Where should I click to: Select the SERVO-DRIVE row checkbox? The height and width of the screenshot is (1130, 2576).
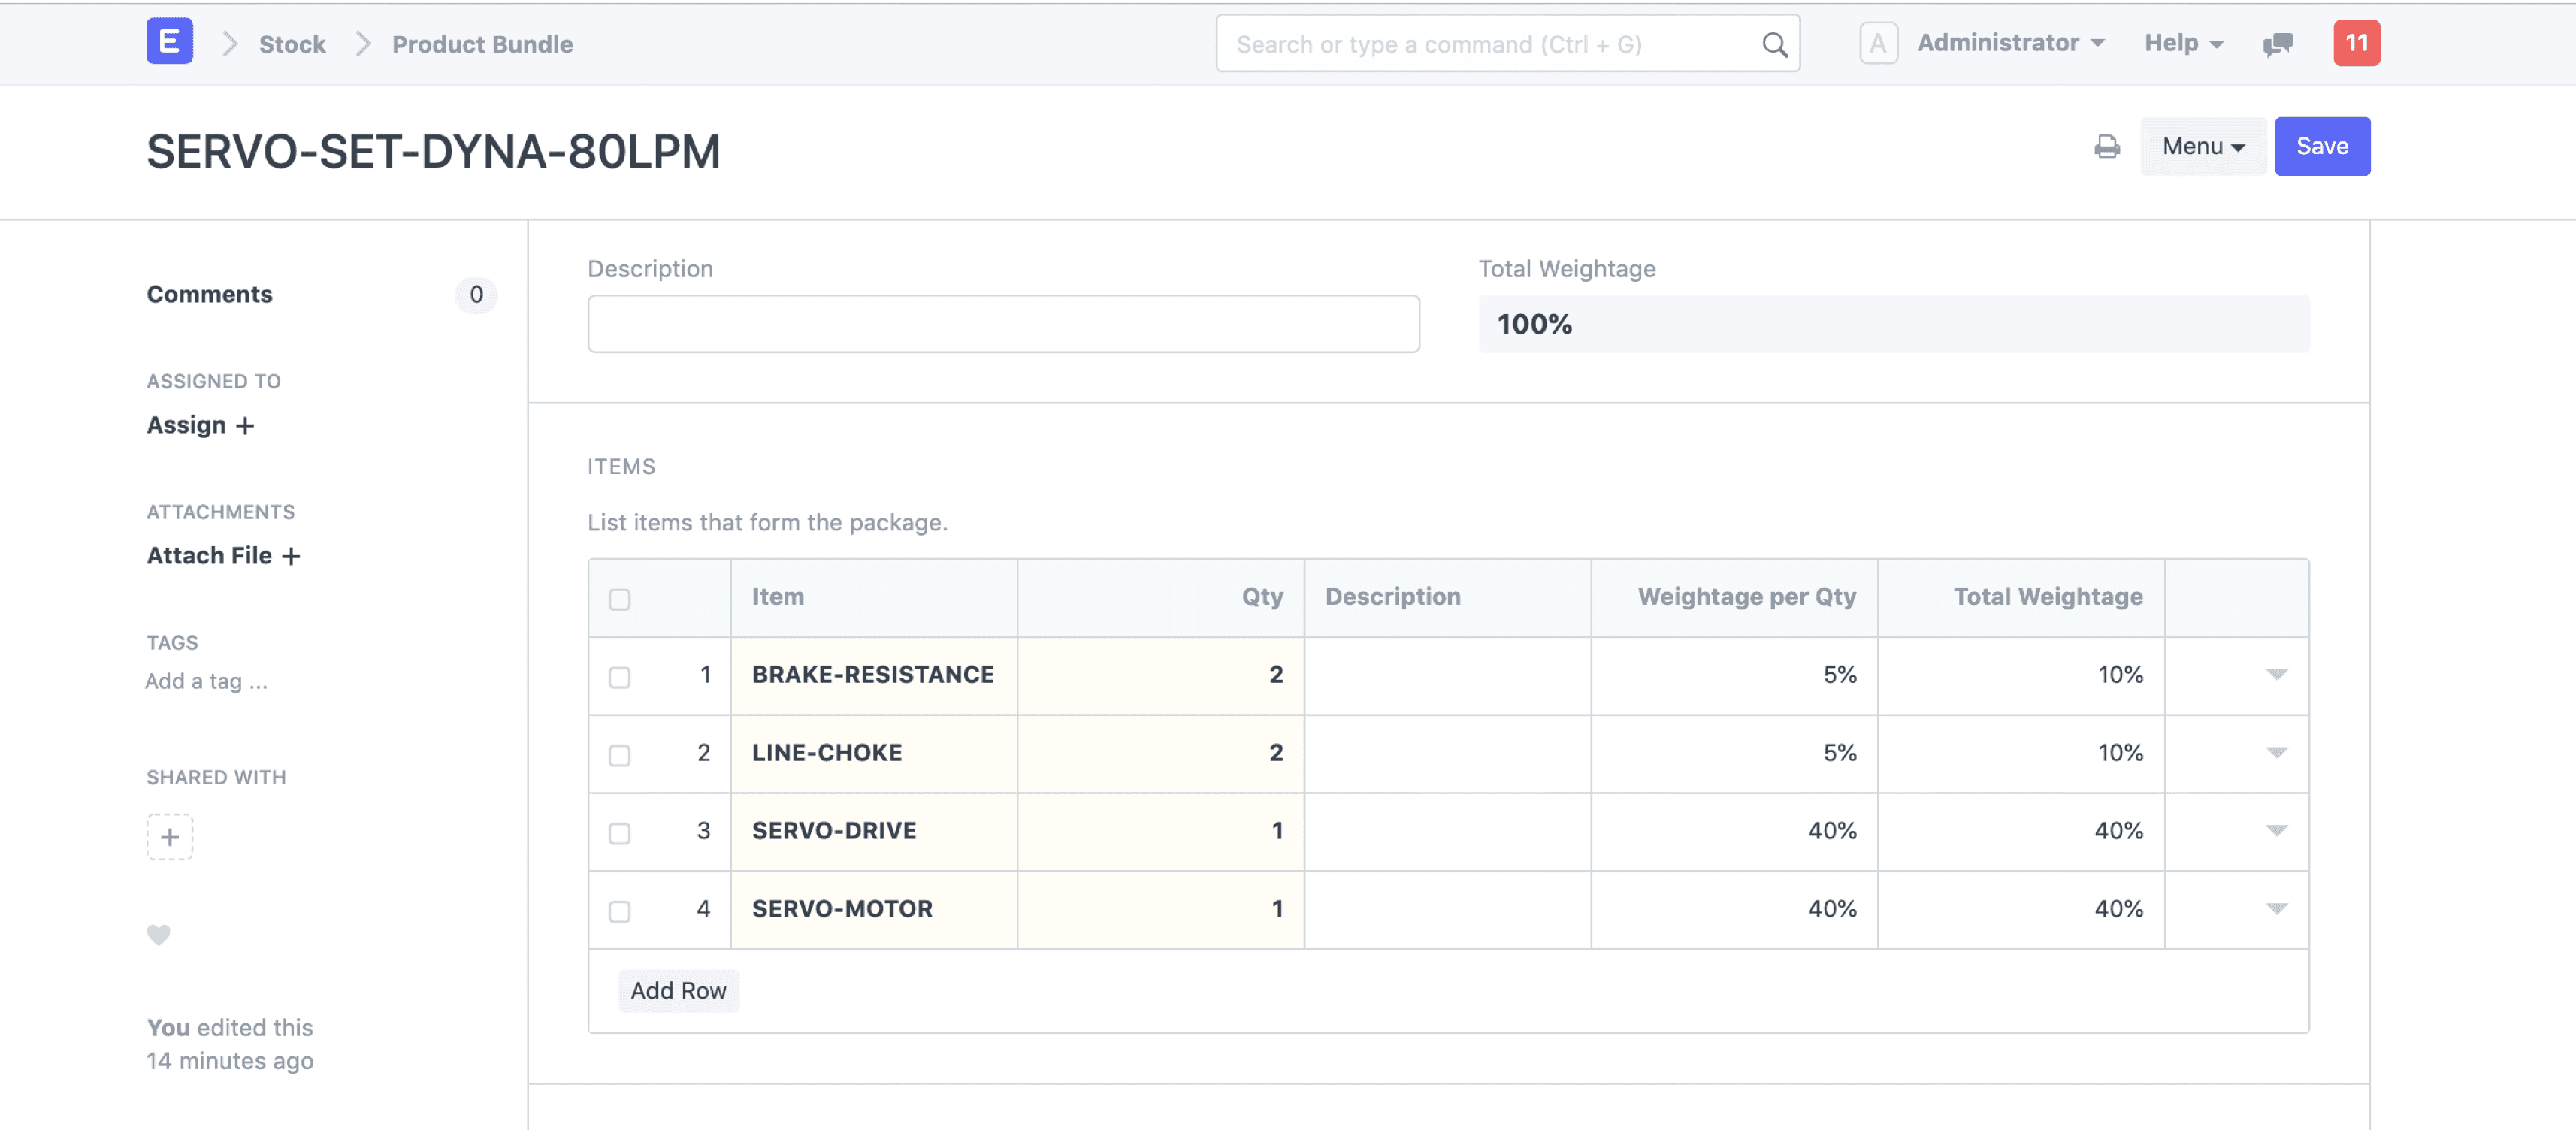click(x=619, y=833)
